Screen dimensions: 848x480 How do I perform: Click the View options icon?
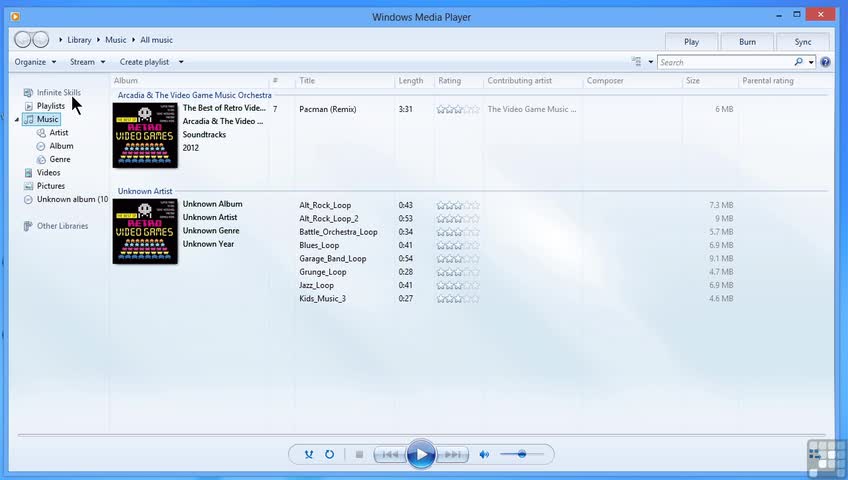coord(637,62)
